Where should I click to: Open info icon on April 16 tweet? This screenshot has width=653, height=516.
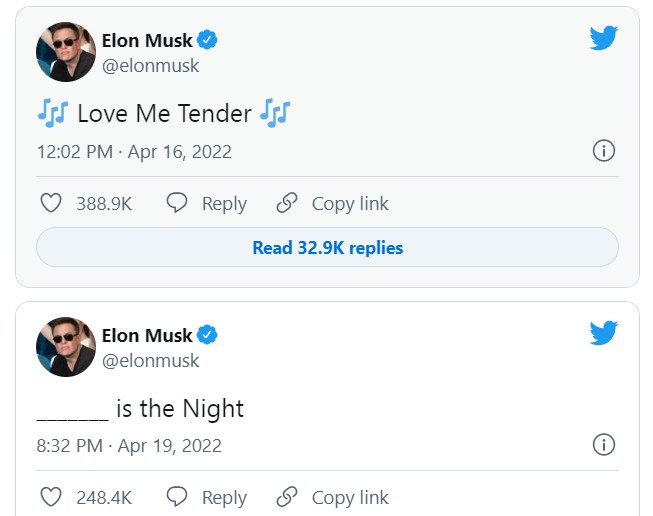(x=603, y=151)
